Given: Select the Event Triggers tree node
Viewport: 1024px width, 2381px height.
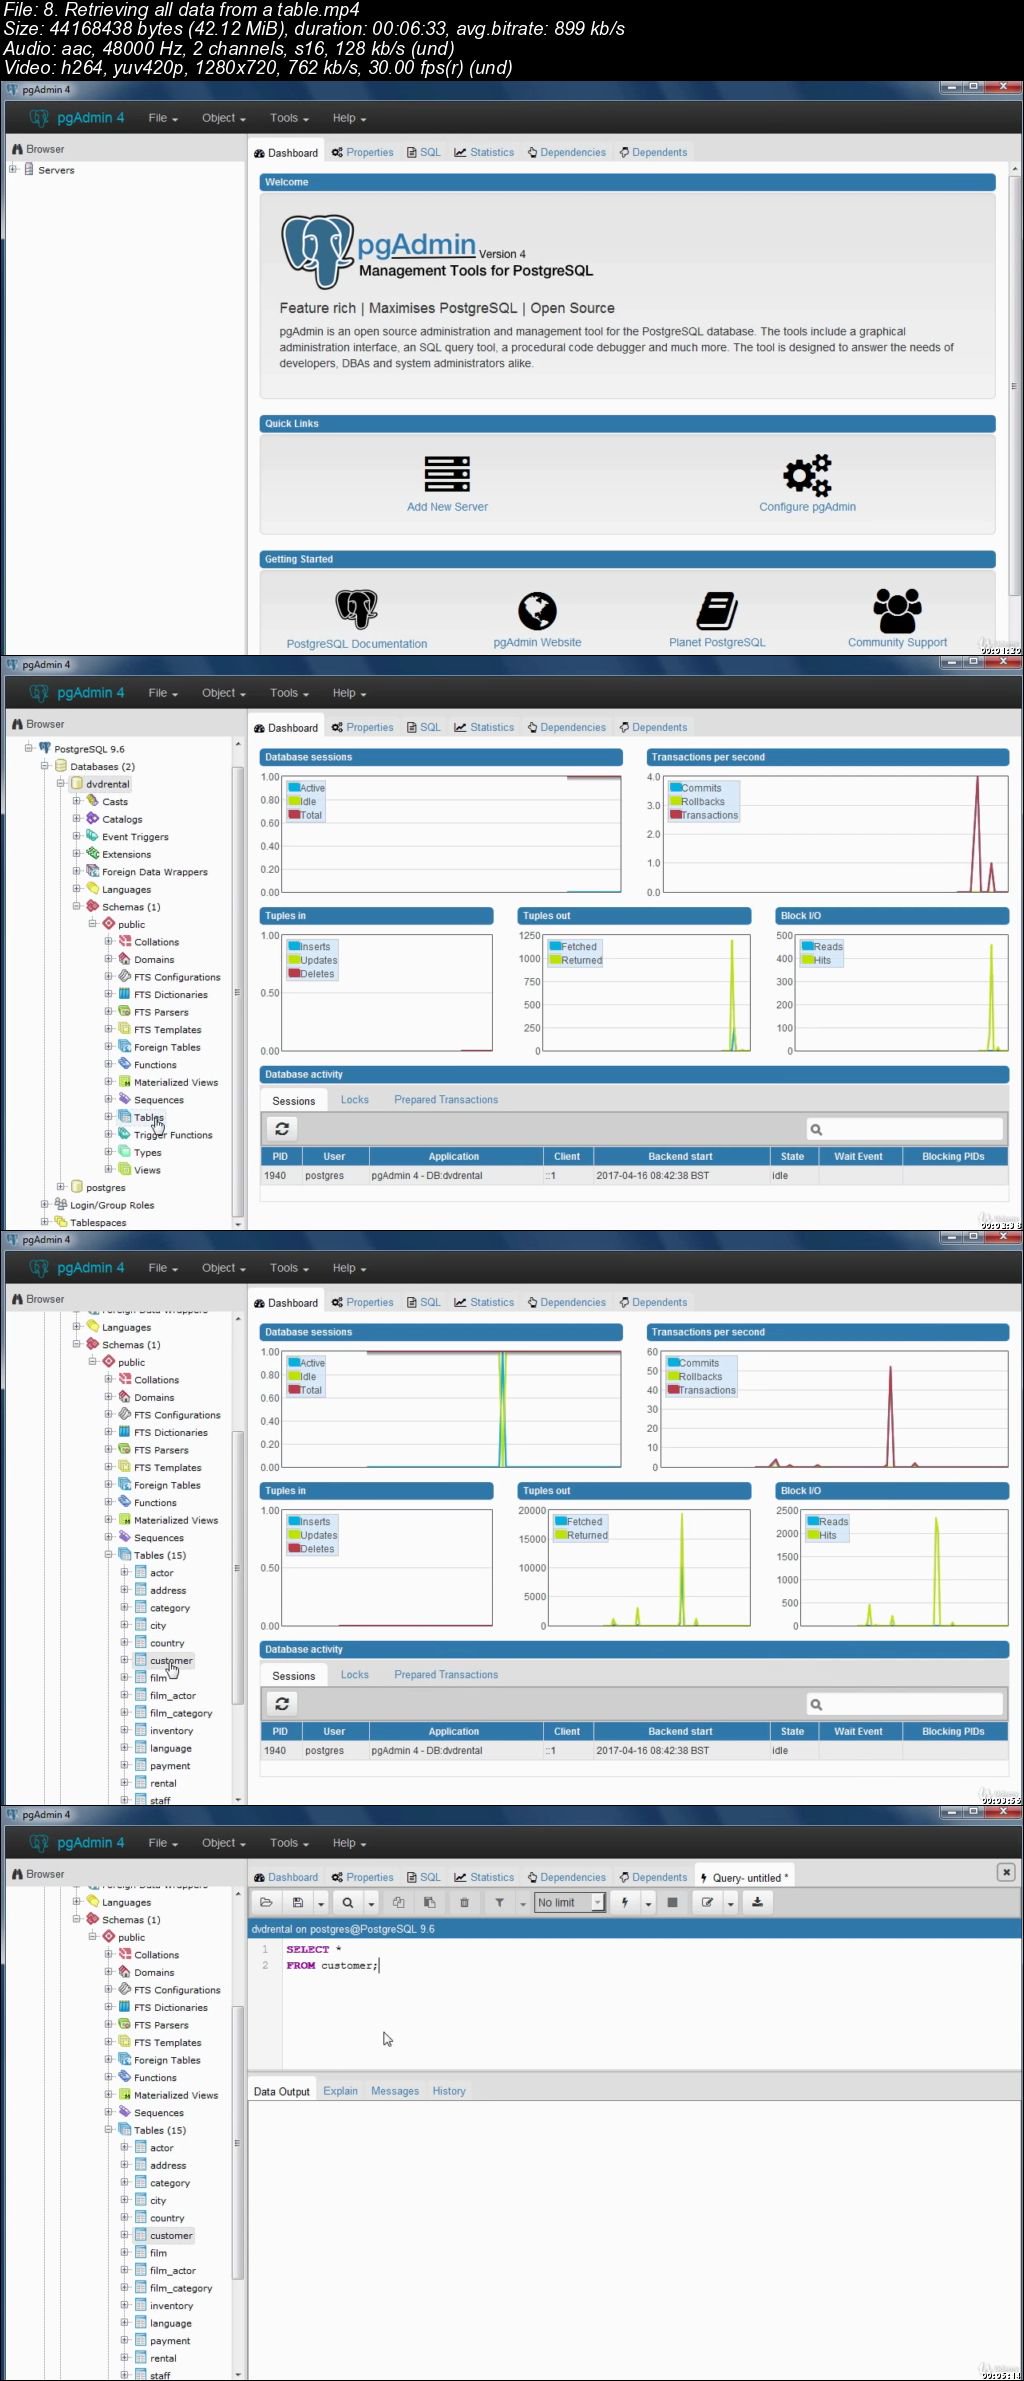Looking at the screenshot, I should click(134, 837).
